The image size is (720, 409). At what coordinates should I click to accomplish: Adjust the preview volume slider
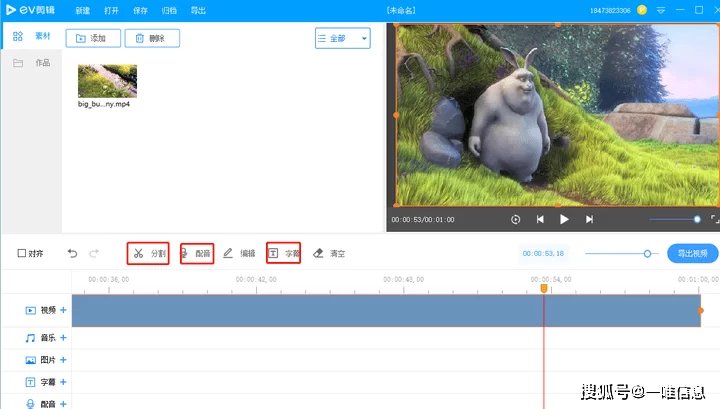pyautogui.click(x=675, y=219)
